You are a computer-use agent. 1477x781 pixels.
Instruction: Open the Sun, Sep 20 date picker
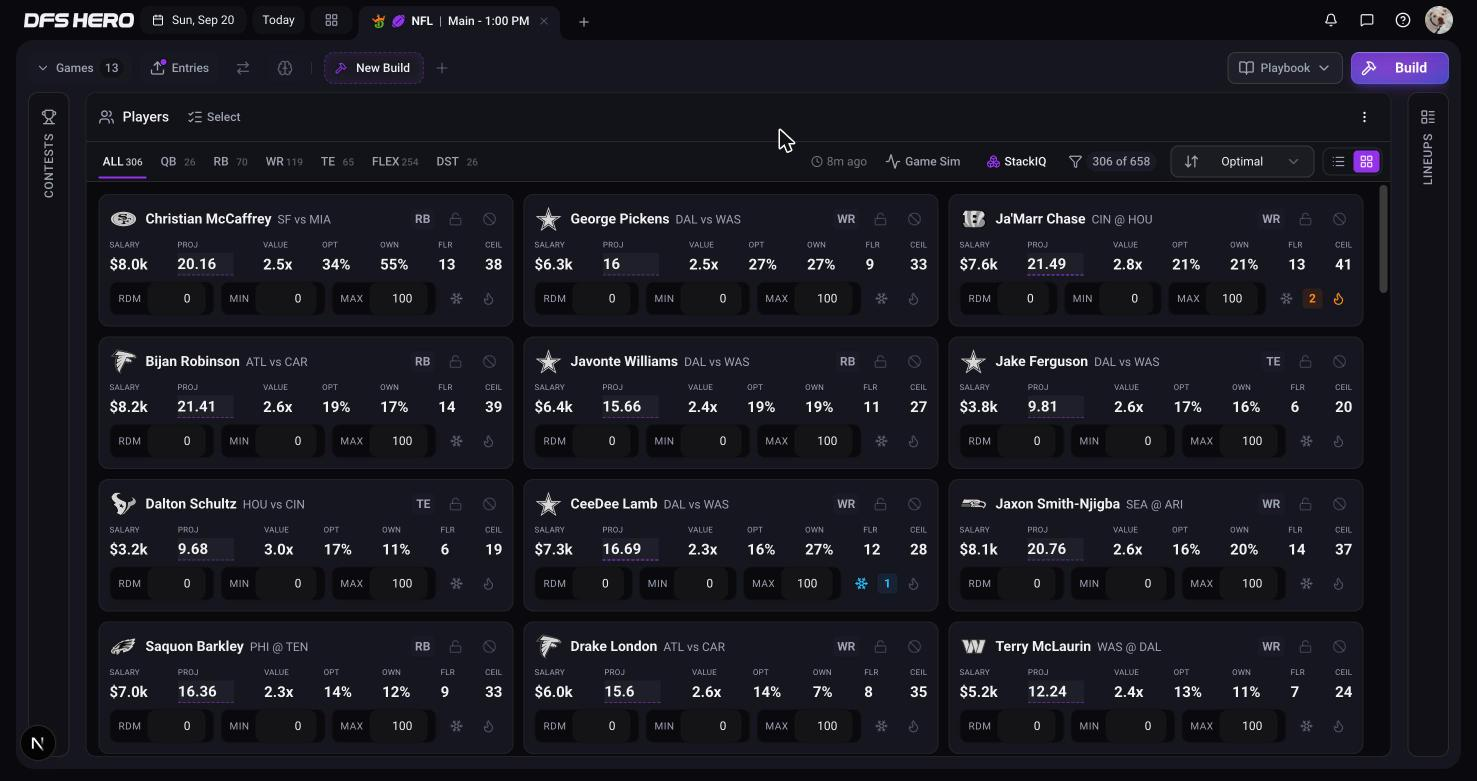click(x=194, y=20)
